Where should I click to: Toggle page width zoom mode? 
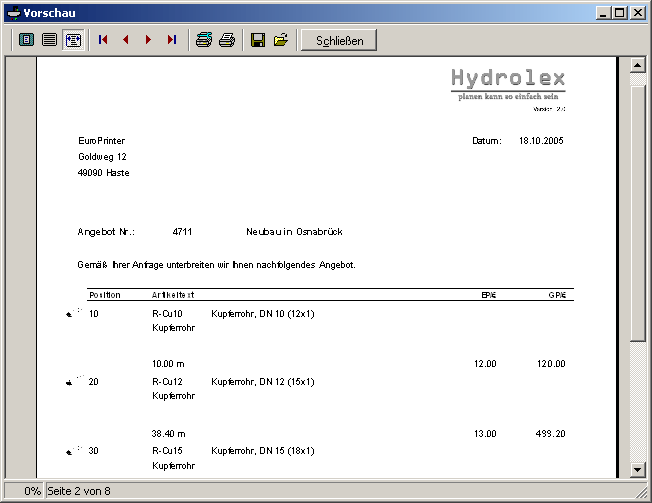[x=73, y=40]
